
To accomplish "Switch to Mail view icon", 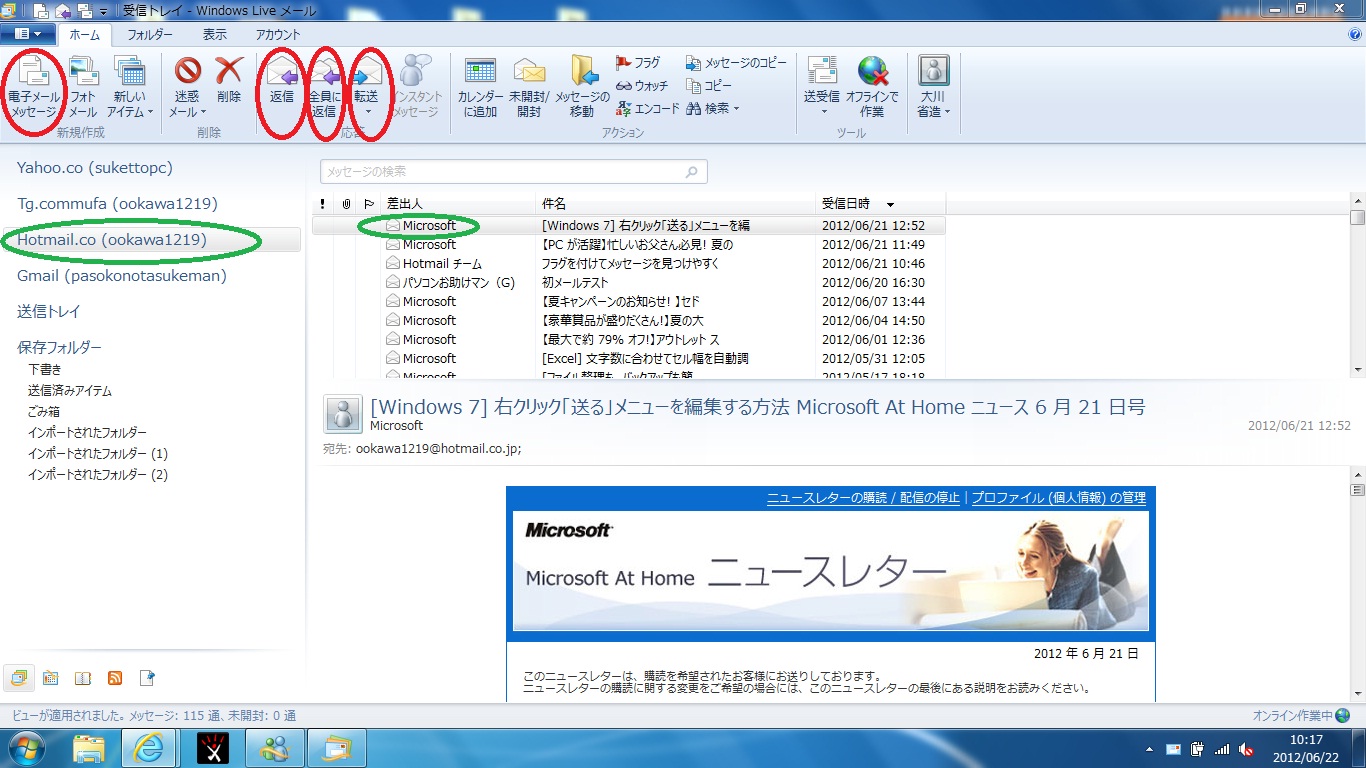I will coord(19,678).
